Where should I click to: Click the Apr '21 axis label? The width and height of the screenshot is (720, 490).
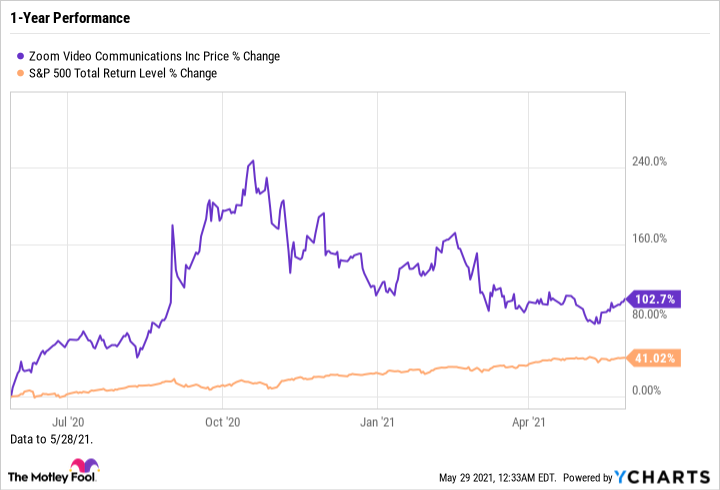pos(527,422)
